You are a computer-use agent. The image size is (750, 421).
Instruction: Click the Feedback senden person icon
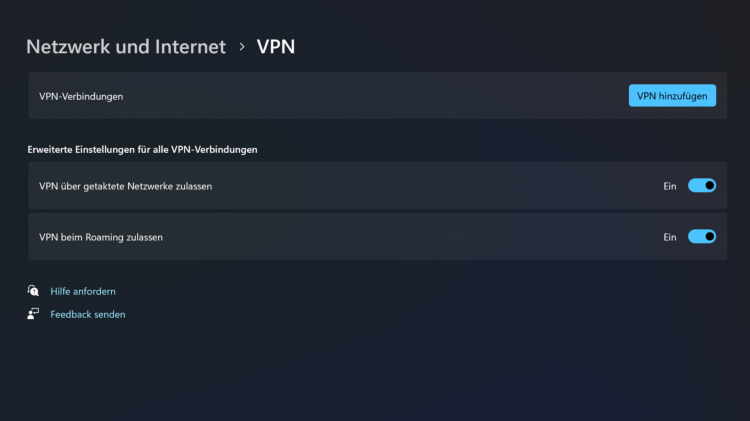tap(33, 314)
